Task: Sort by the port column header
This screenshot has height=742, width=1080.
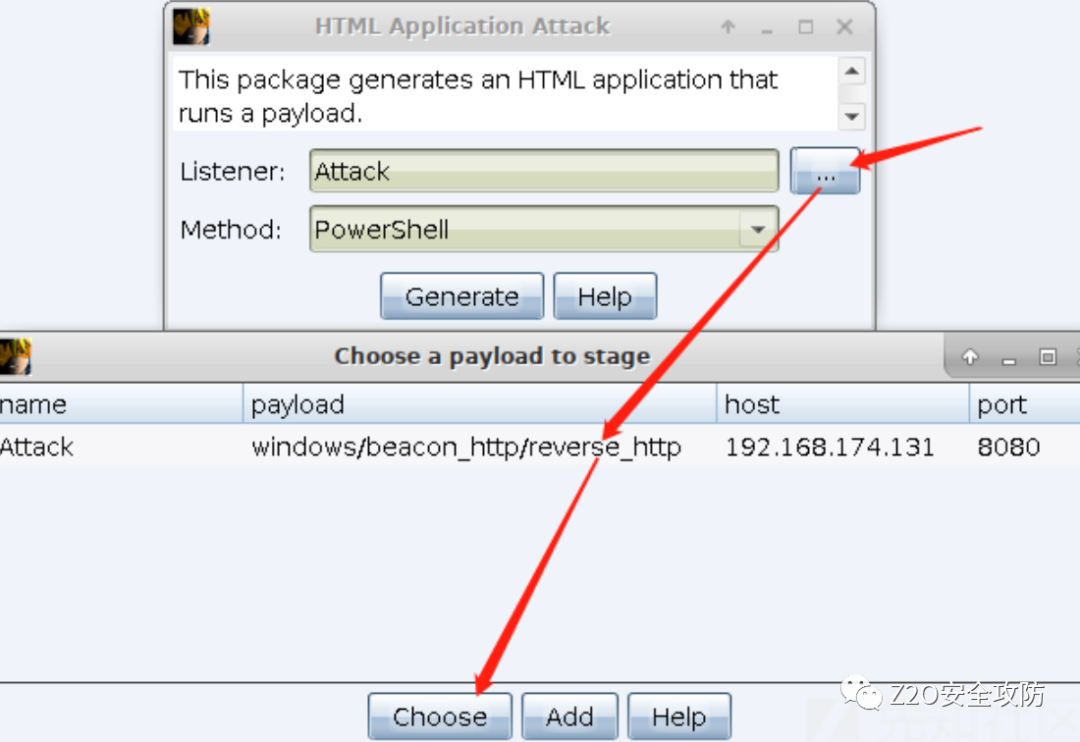Action: pos(1024,404)
